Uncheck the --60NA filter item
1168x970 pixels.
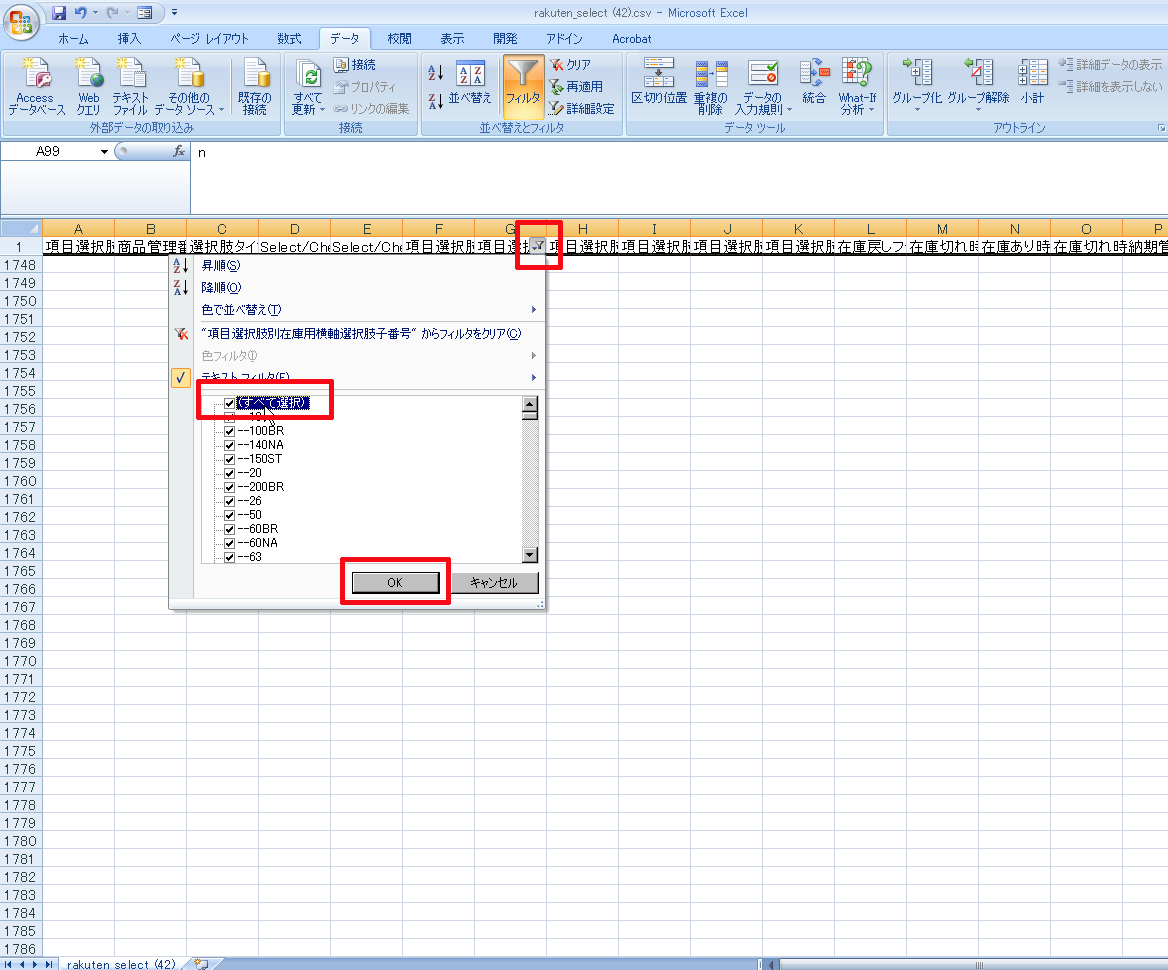click(x=229, y=543)
